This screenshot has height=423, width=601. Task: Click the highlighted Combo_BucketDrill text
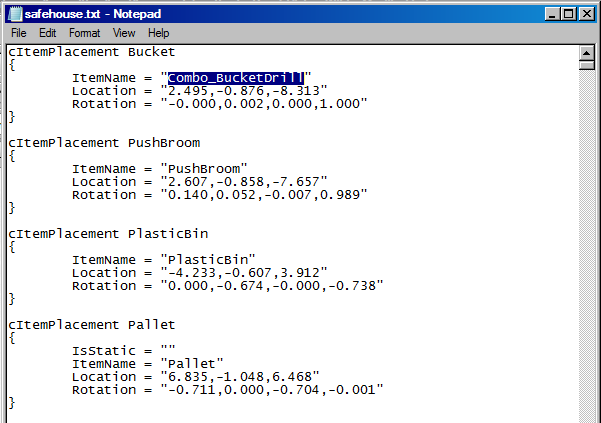click(x=236, y=78)
